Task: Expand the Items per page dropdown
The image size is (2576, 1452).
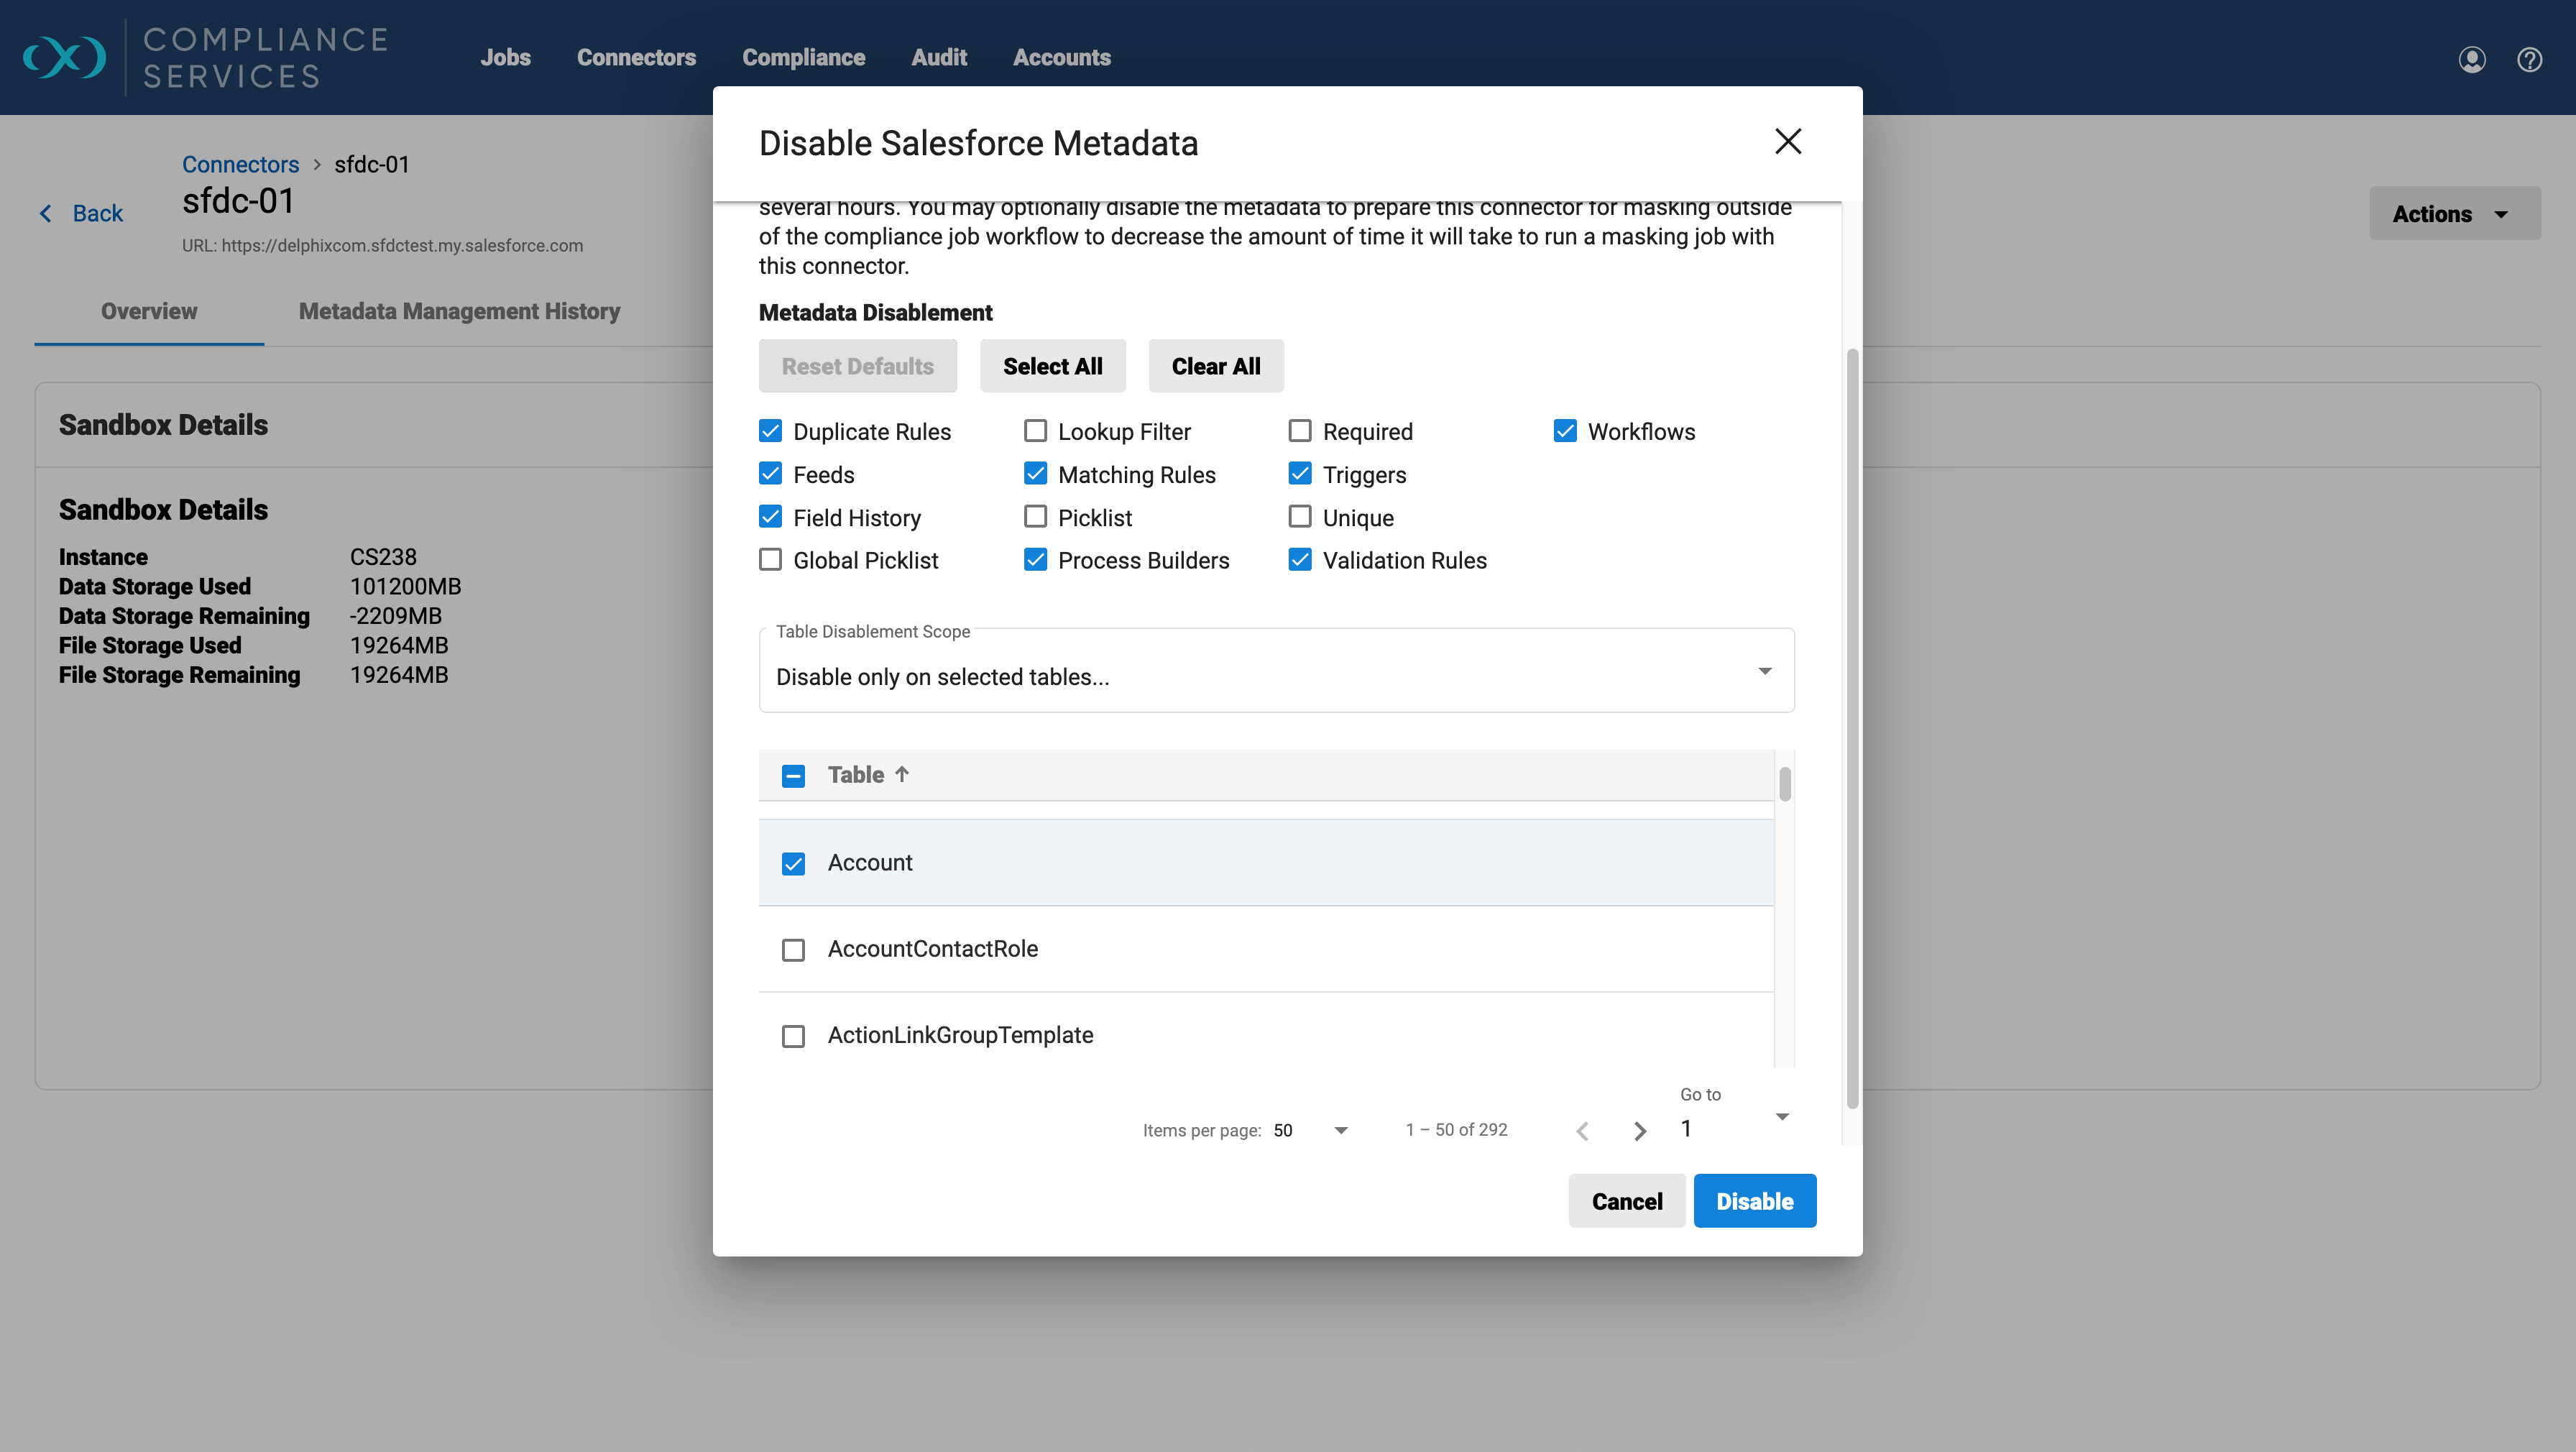Action: tap(1340, 1130)
